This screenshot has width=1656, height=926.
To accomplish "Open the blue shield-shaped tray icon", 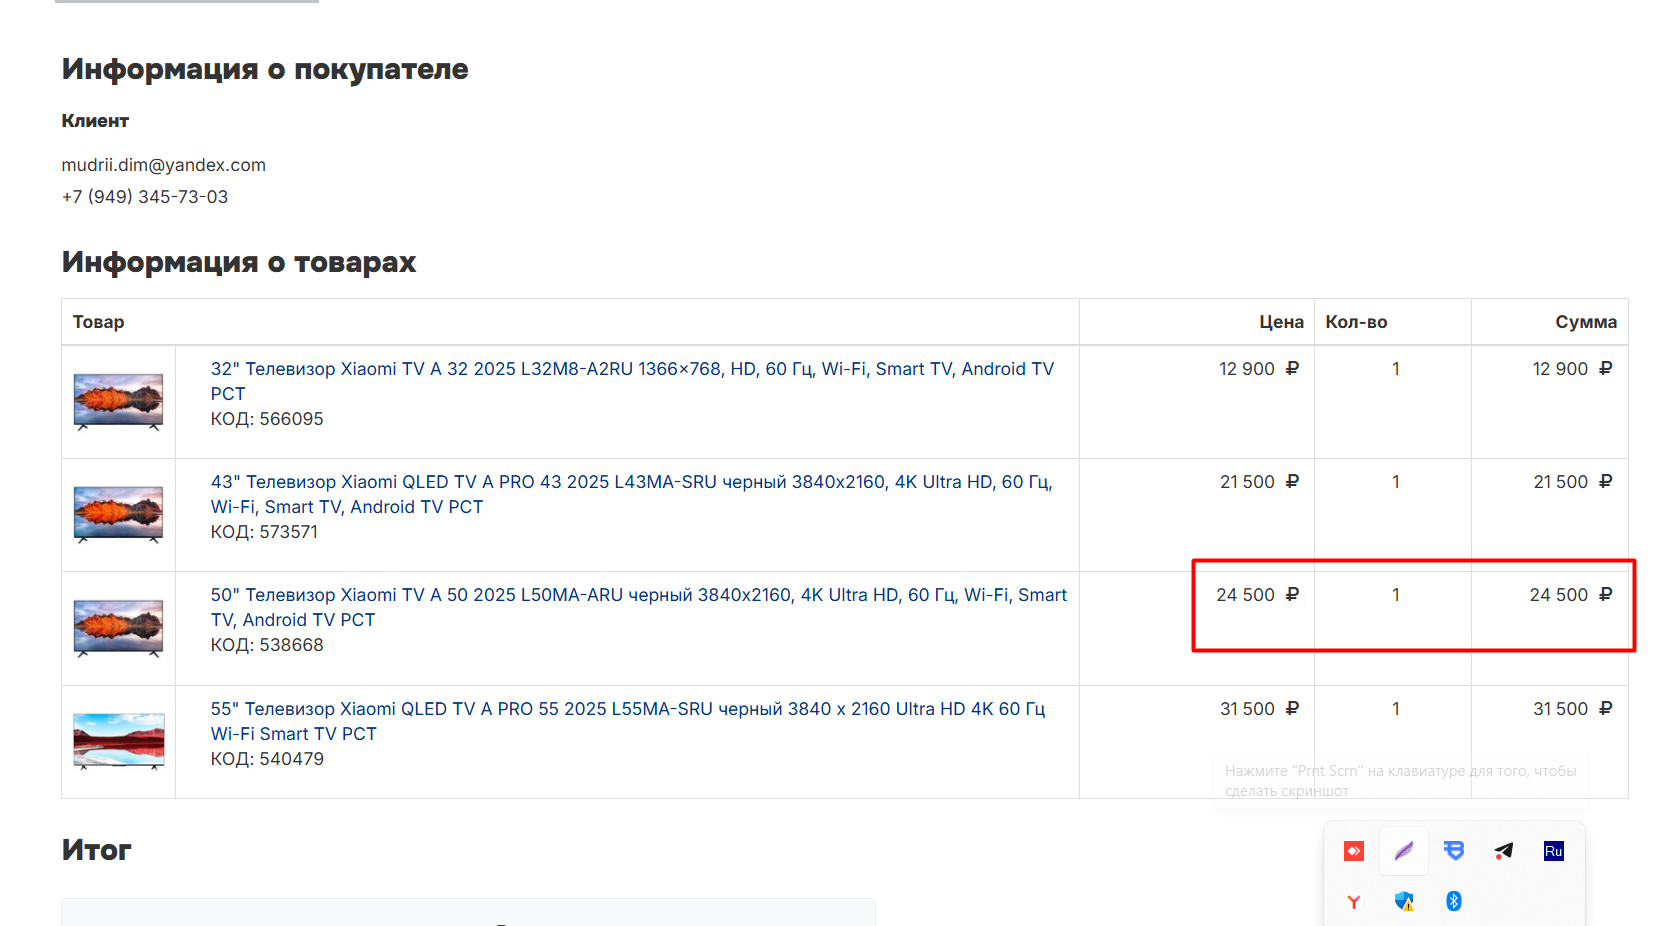I will pyautogui.click(x=1454, y=851).
